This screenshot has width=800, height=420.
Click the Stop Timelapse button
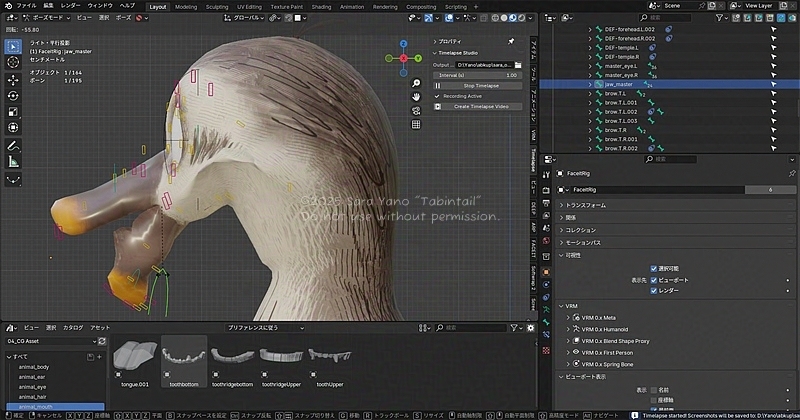479,85
